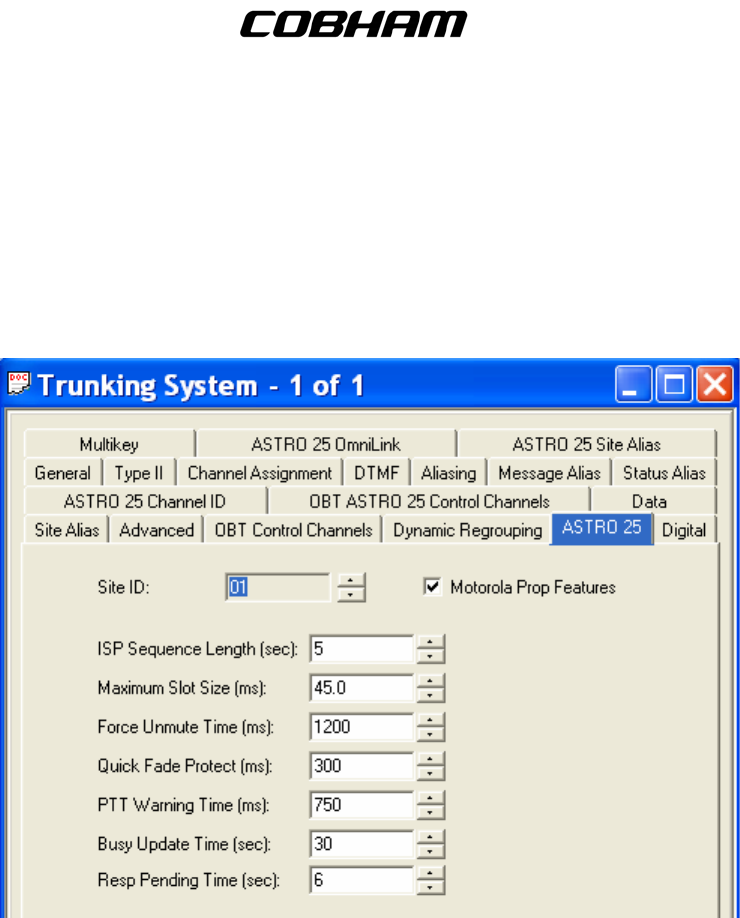Viewport: 740px width, 918px height.
Task: Decrease Busy Update Time value
Action: (x=430, y=851)
